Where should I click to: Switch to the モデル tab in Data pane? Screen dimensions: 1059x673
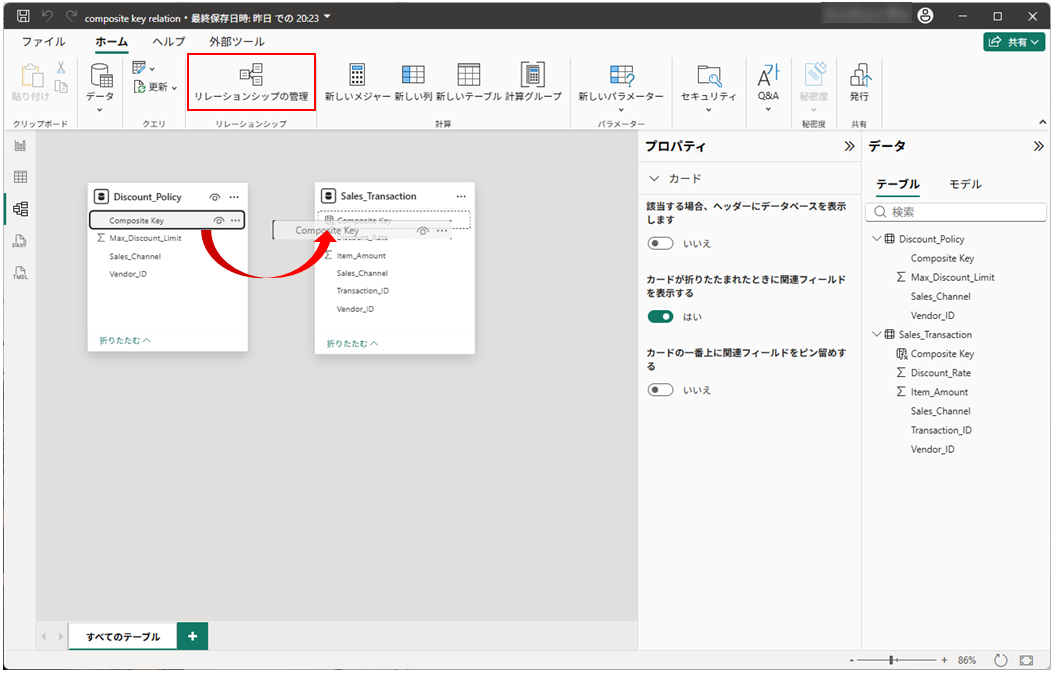click(x=965, y=184)
